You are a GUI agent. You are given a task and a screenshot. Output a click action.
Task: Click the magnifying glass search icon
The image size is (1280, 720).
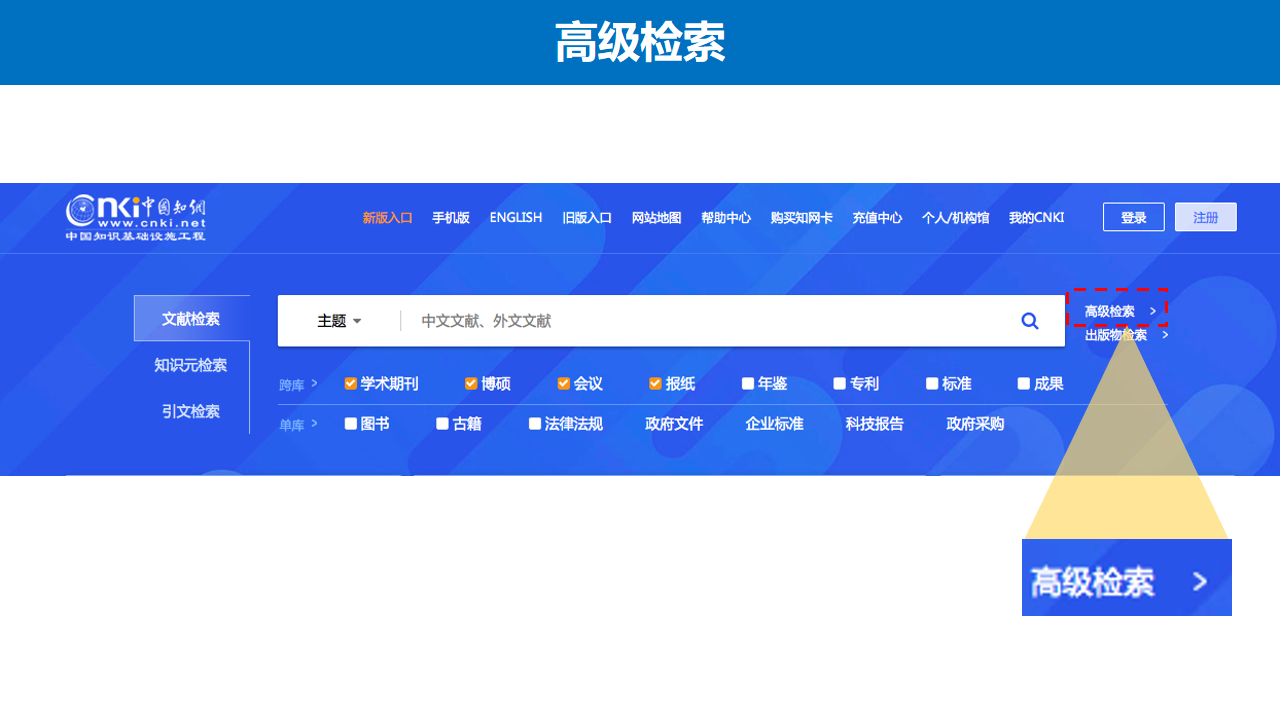(x=1029, y=321)
